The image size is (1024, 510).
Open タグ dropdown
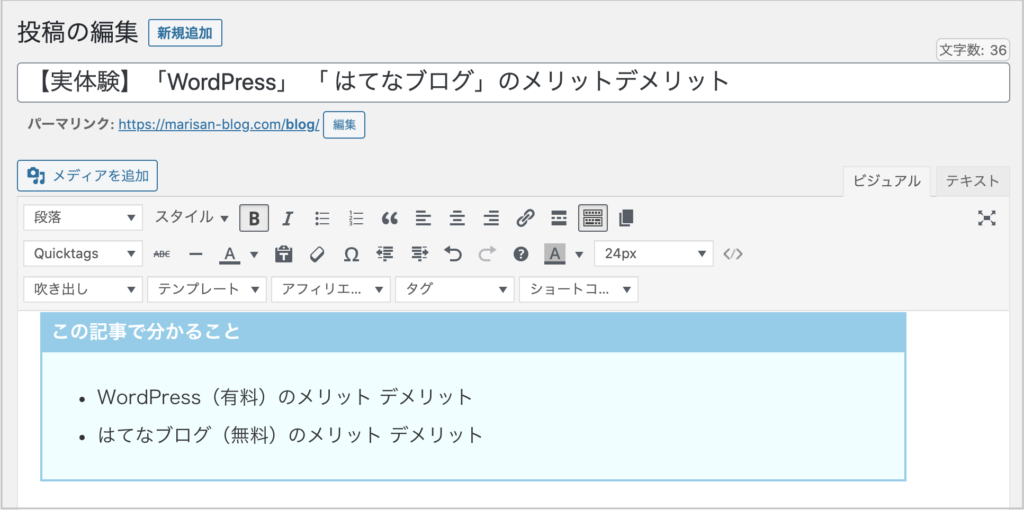coord(455,289)
